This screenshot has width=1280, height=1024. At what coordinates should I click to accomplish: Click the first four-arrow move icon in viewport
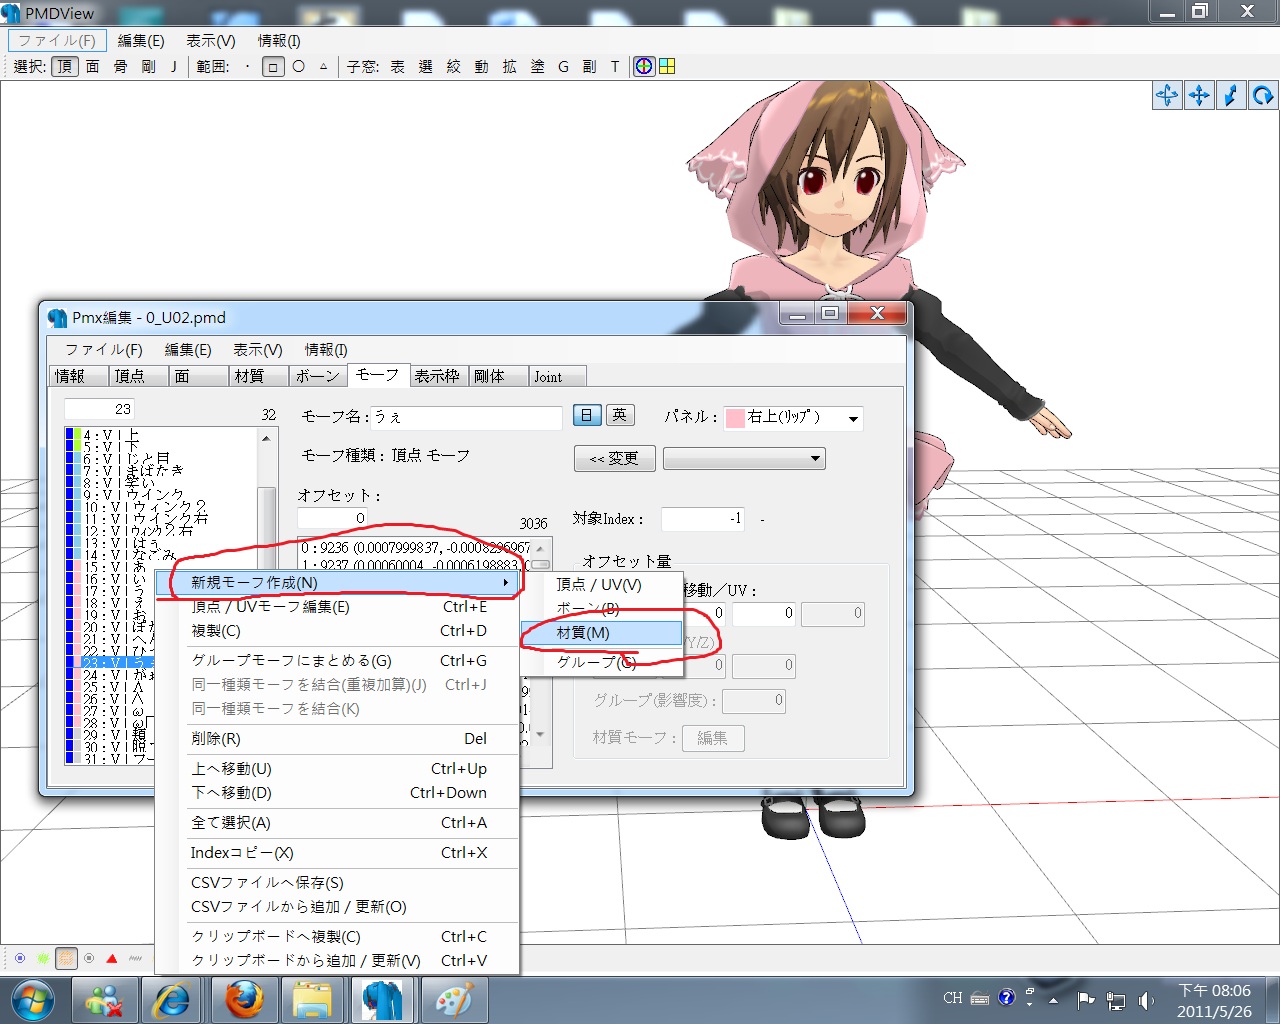(x=1167, y=95)
